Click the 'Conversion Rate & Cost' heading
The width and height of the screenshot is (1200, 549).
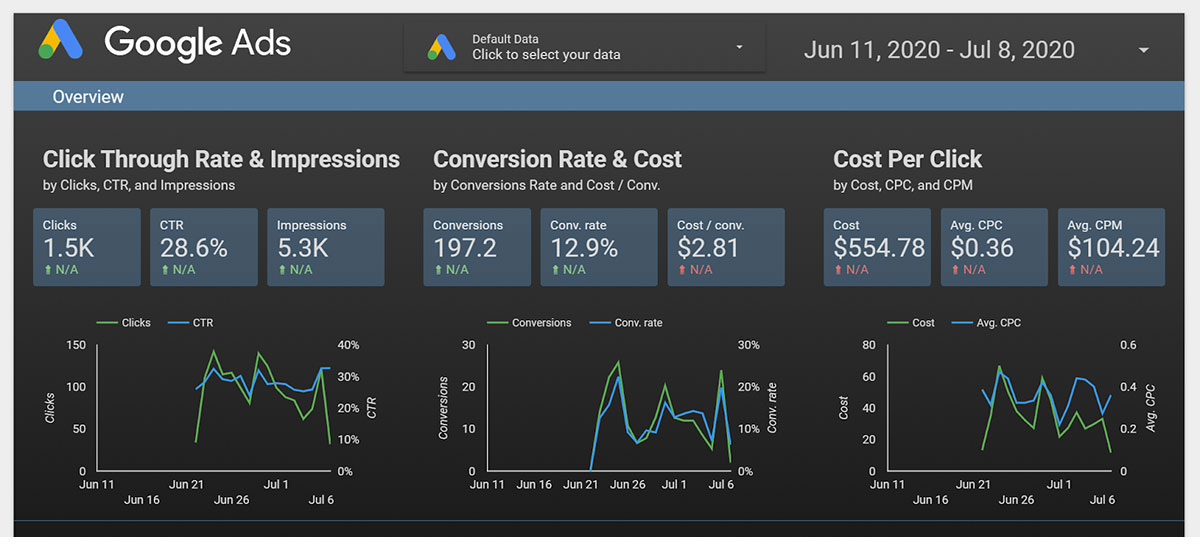[557, 159]
